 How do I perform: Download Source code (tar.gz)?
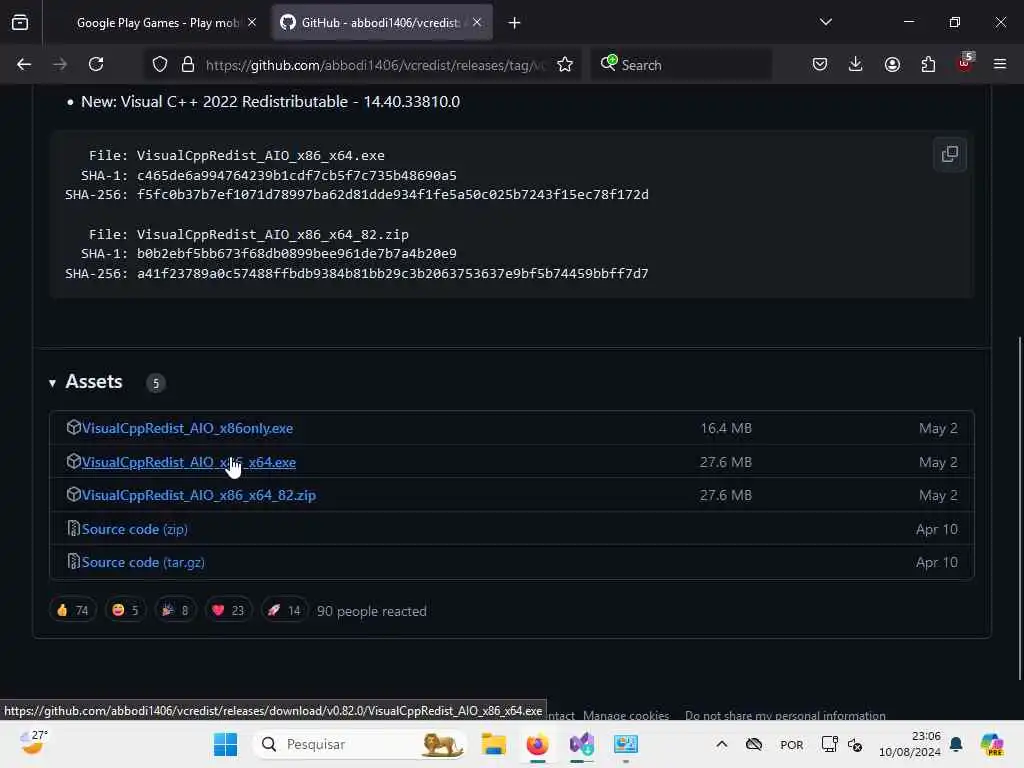[x=143, y=563]
